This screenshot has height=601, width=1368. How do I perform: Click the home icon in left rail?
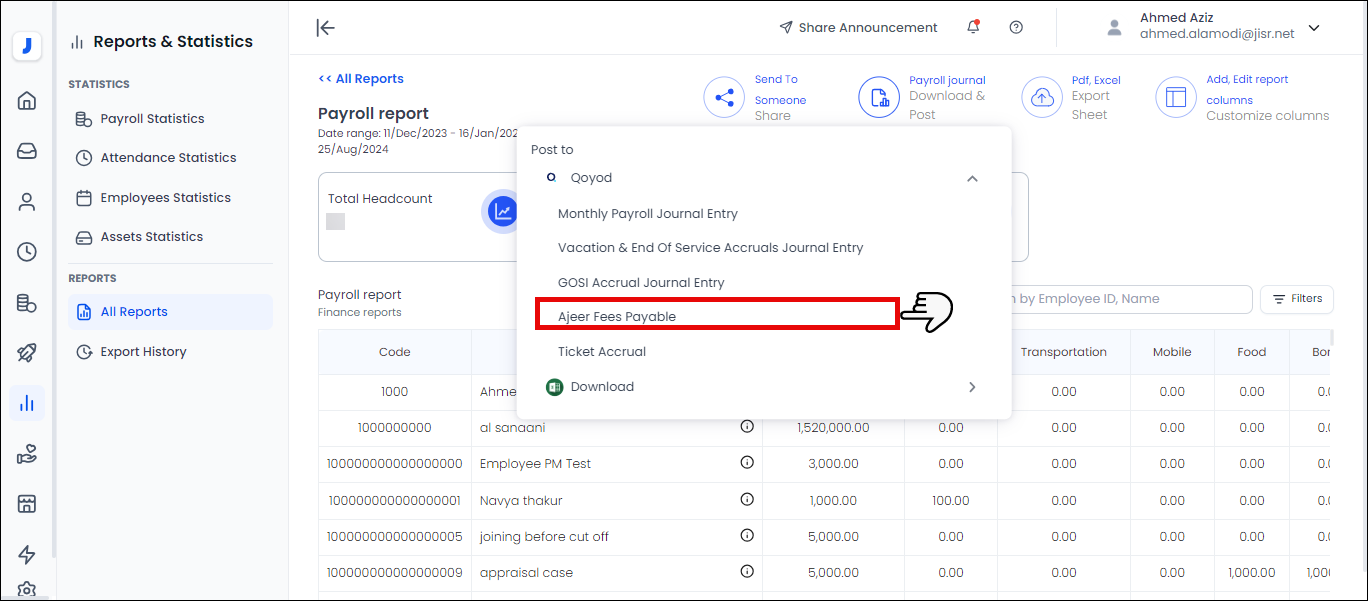[x=27, y=100]
